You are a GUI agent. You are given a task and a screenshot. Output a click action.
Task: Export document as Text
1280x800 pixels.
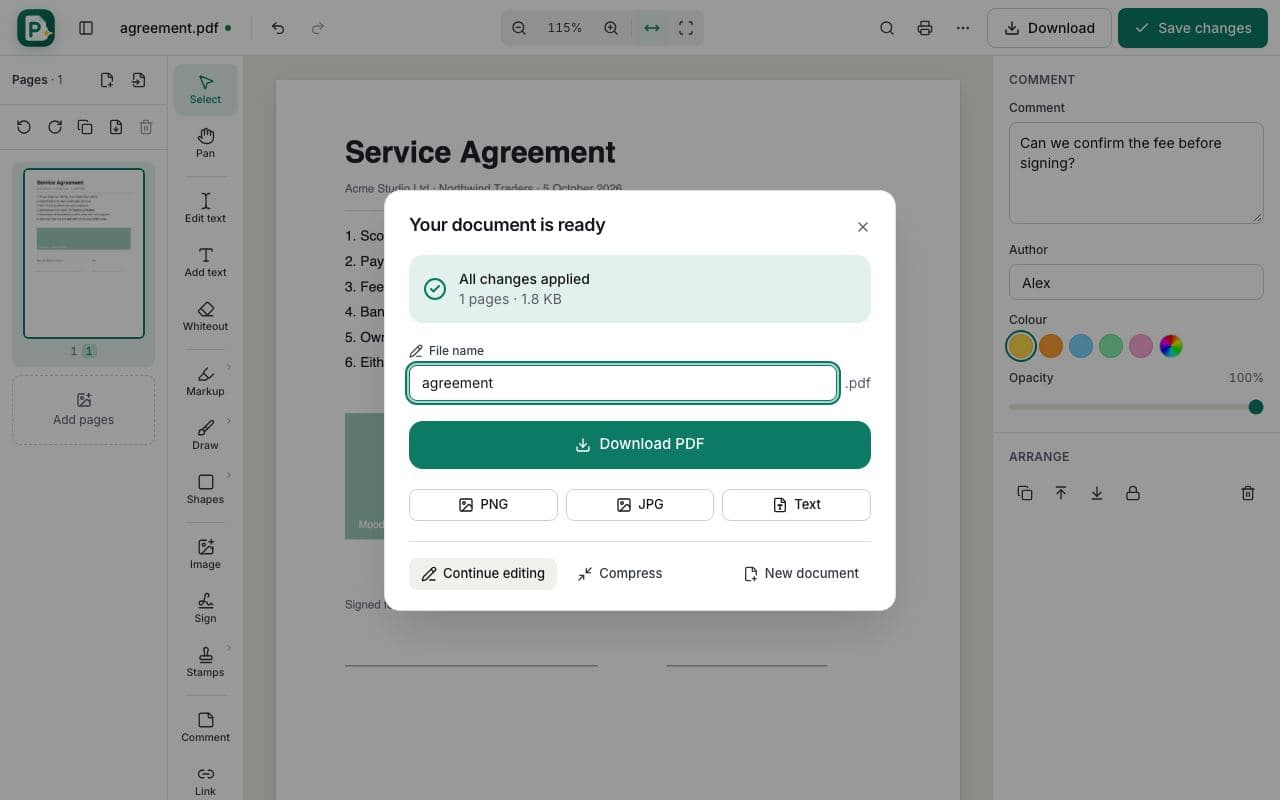[796, 505]
